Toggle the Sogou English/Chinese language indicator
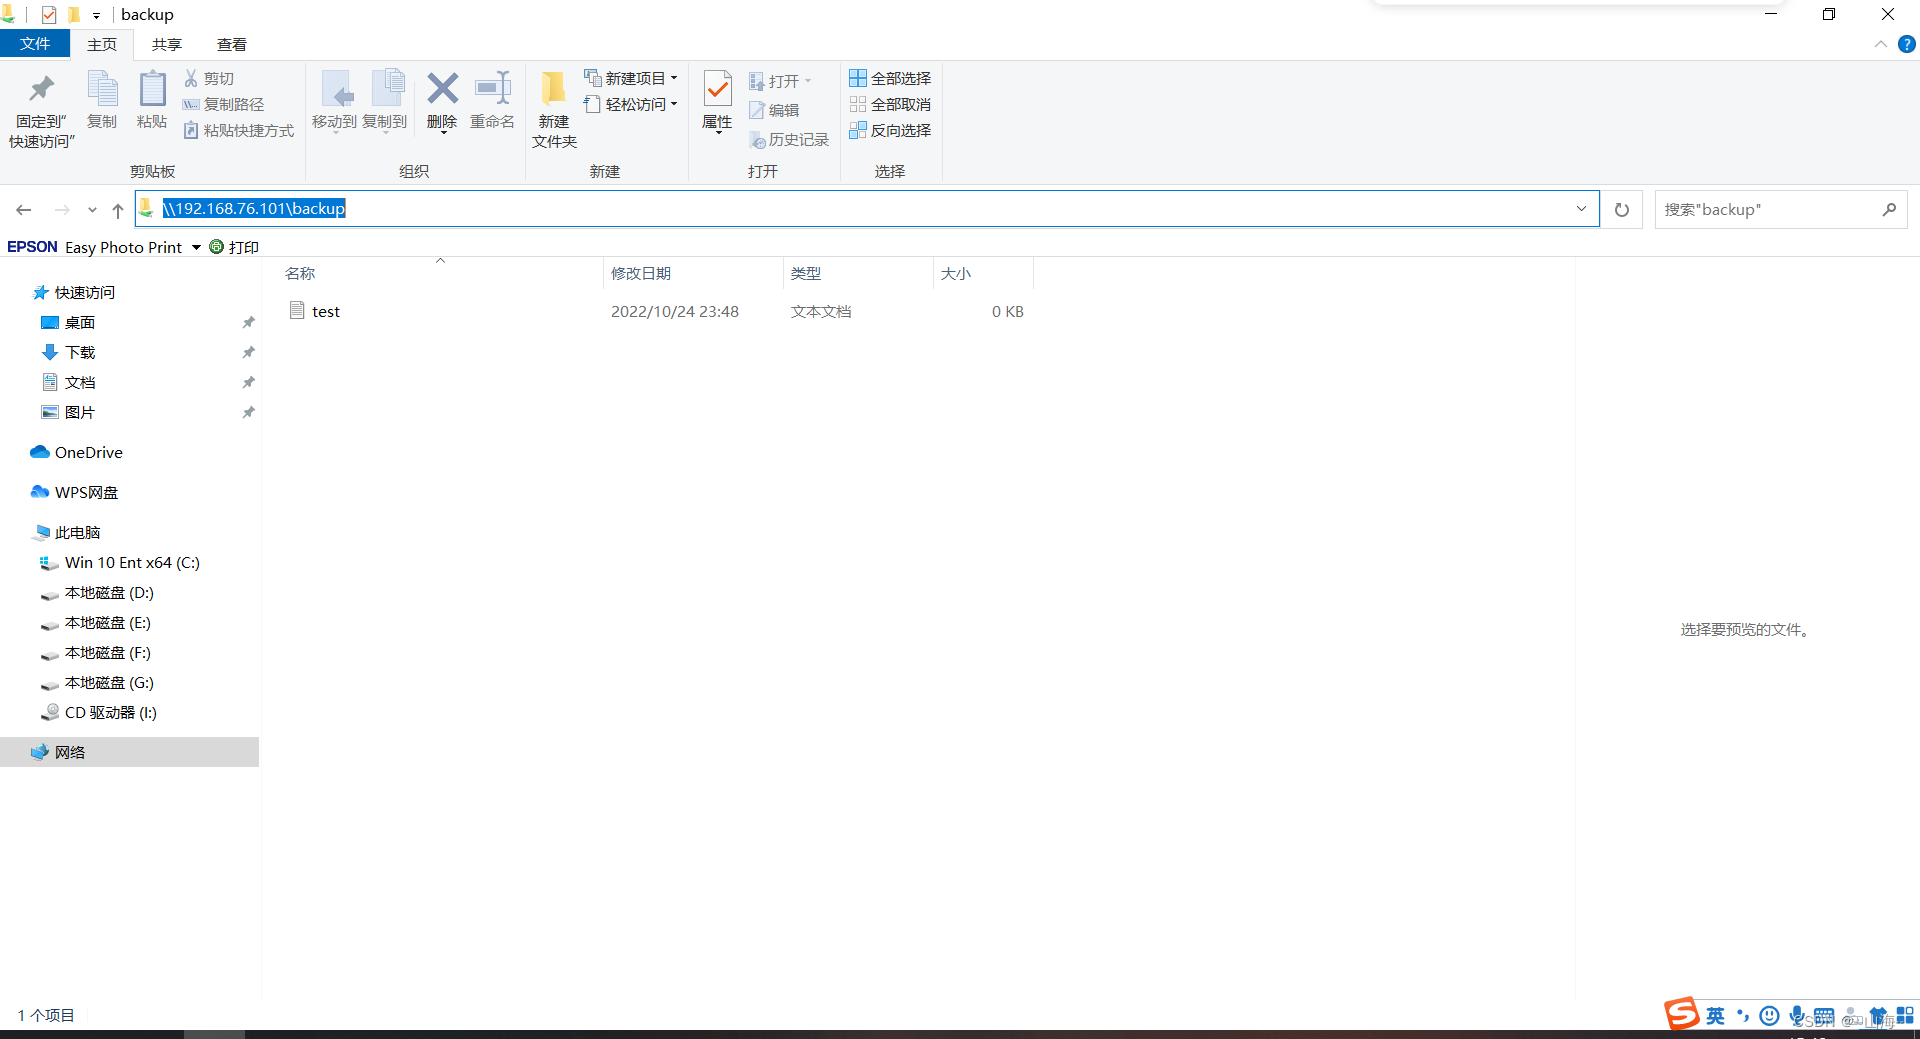The image size is (1920, 1039). (x=1715, y=1016)
